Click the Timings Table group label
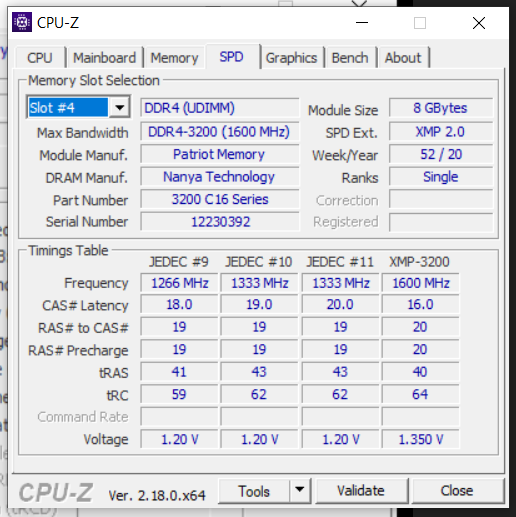This screenshot has width=516, height=517. point(68,250)
